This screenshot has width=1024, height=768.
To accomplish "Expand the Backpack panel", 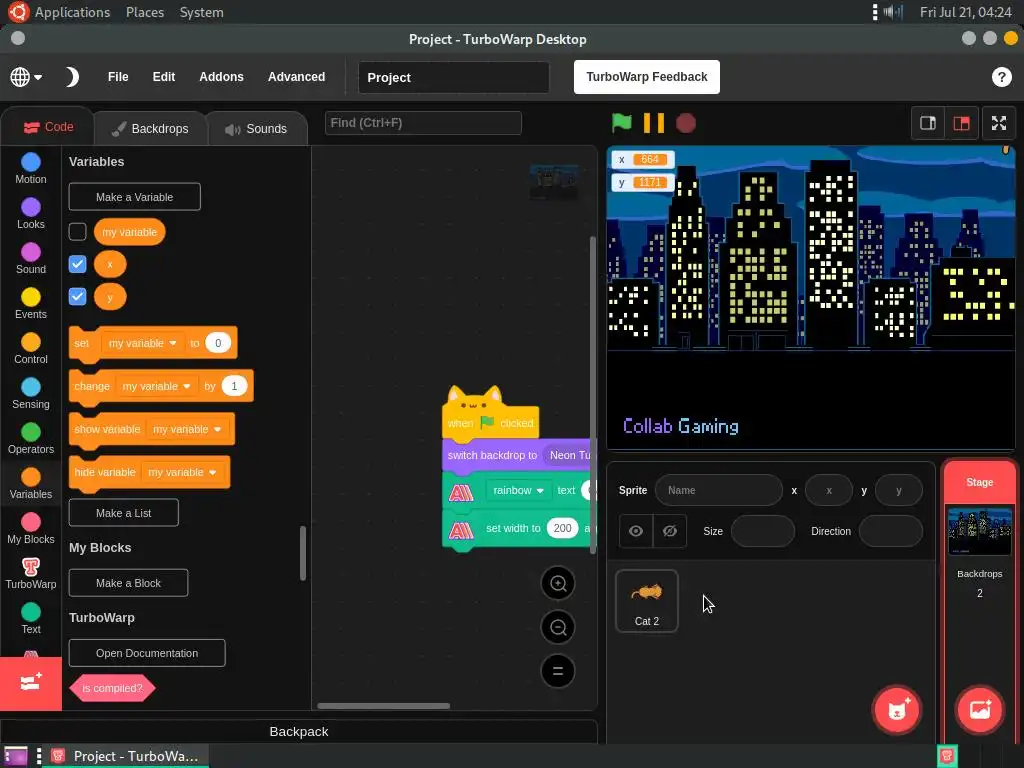I will click(x=299, y=731).
